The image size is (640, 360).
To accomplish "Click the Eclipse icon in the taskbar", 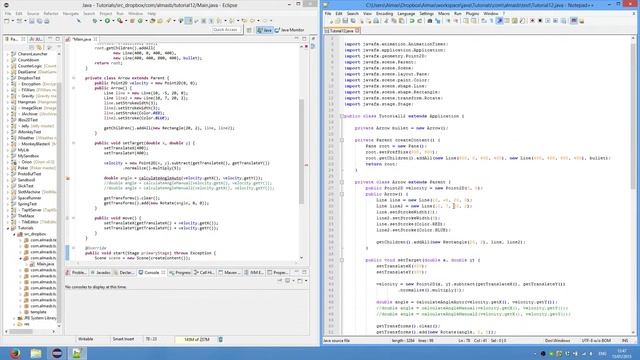I will tap(57, 353).
